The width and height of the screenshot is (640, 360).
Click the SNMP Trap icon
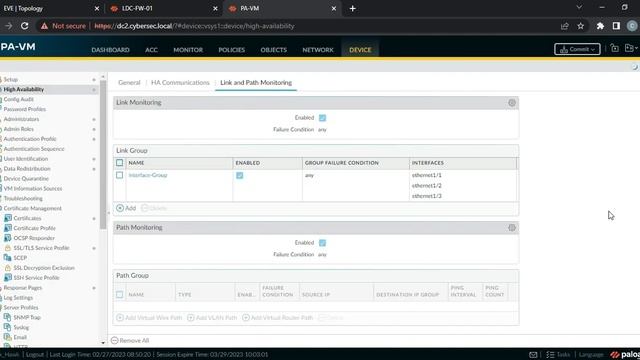tap(8, 317)
